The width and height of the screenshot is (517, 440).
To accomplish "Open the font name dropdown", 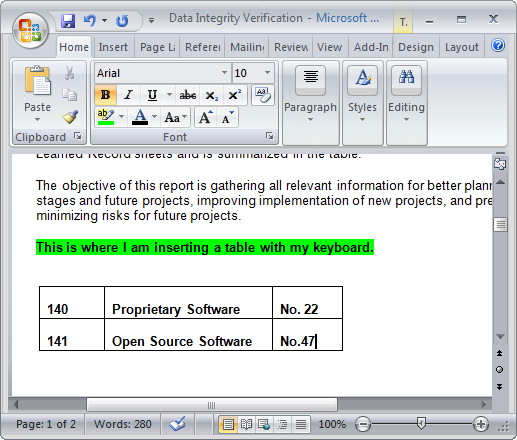I will point(224,73).
